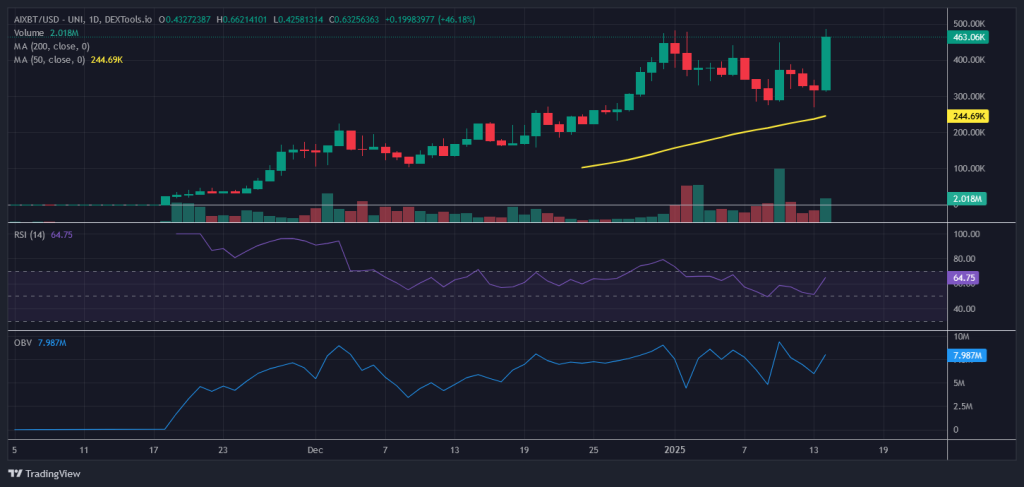The width and height of the screenshot is (1024, 487).
Task: Click the yellow 50-day moving average line
Action: pyautogui.click(x=704, y=140)
